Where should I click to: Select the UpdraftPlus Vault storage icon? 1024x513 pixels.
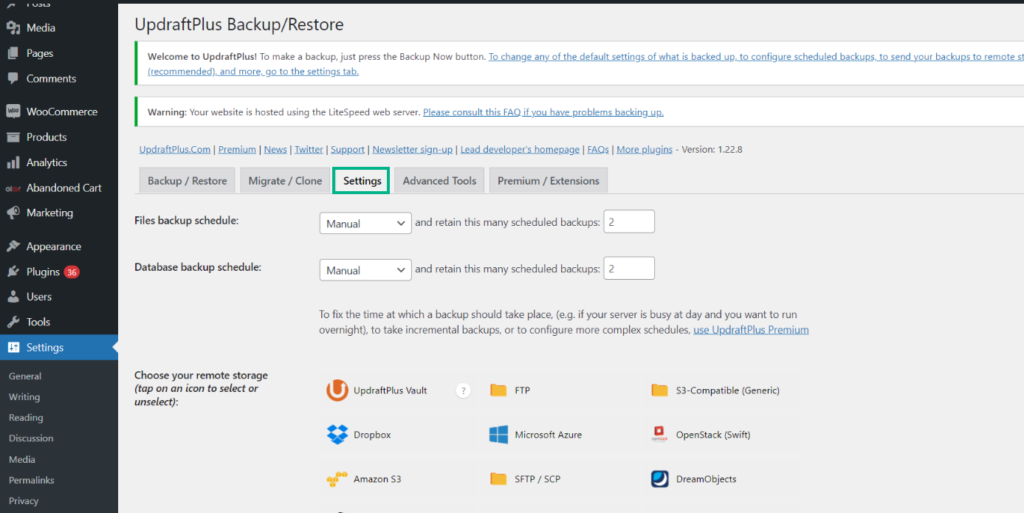click(337, 390)
